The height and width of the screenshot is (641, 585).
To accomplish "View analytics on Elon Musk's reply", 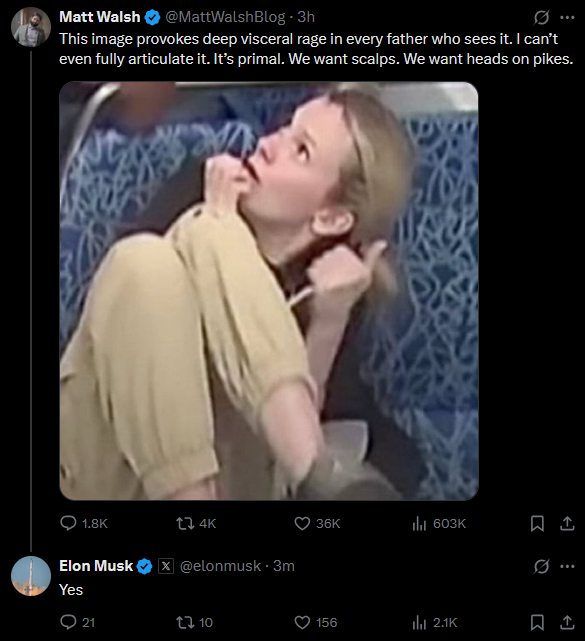I will tap(435, 622).
